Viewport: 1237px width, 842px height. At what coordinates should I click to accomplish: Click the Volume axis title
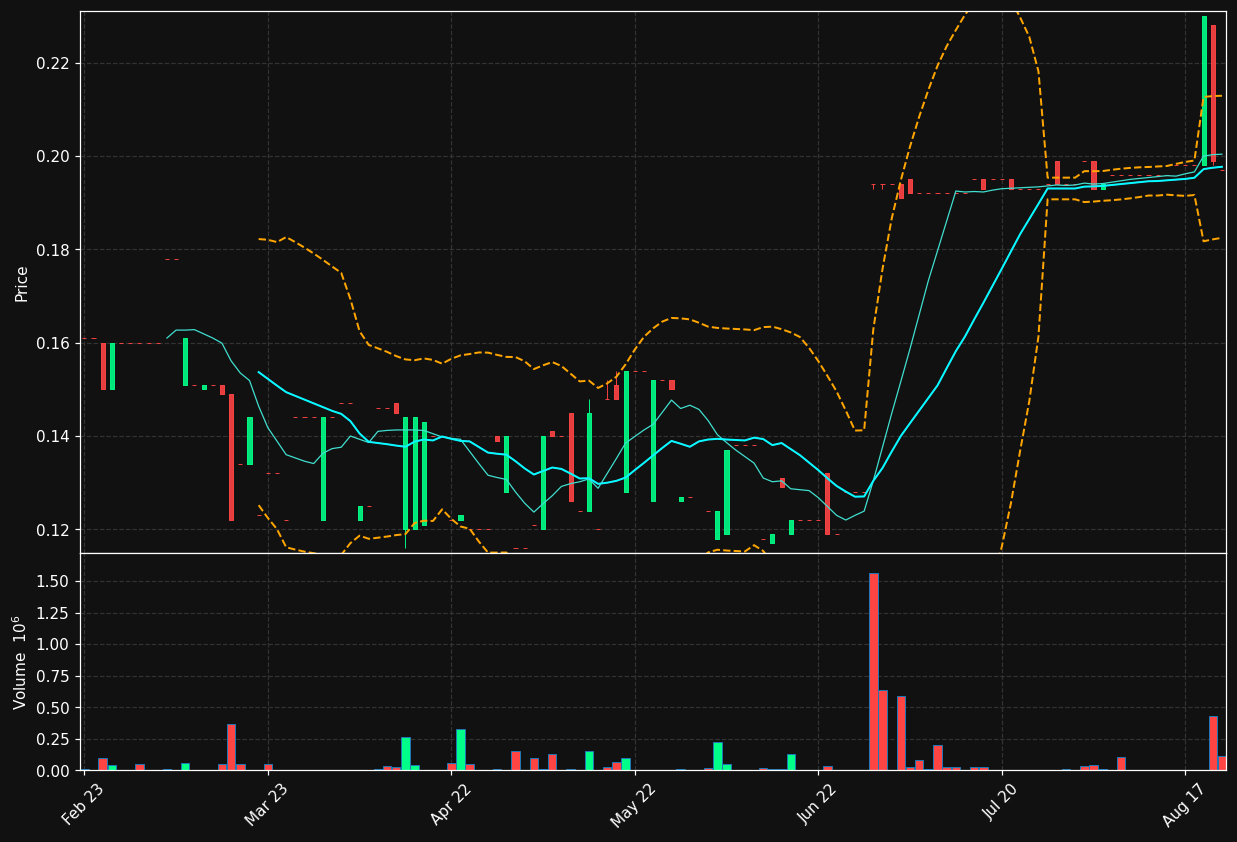(x=20, y=662)
